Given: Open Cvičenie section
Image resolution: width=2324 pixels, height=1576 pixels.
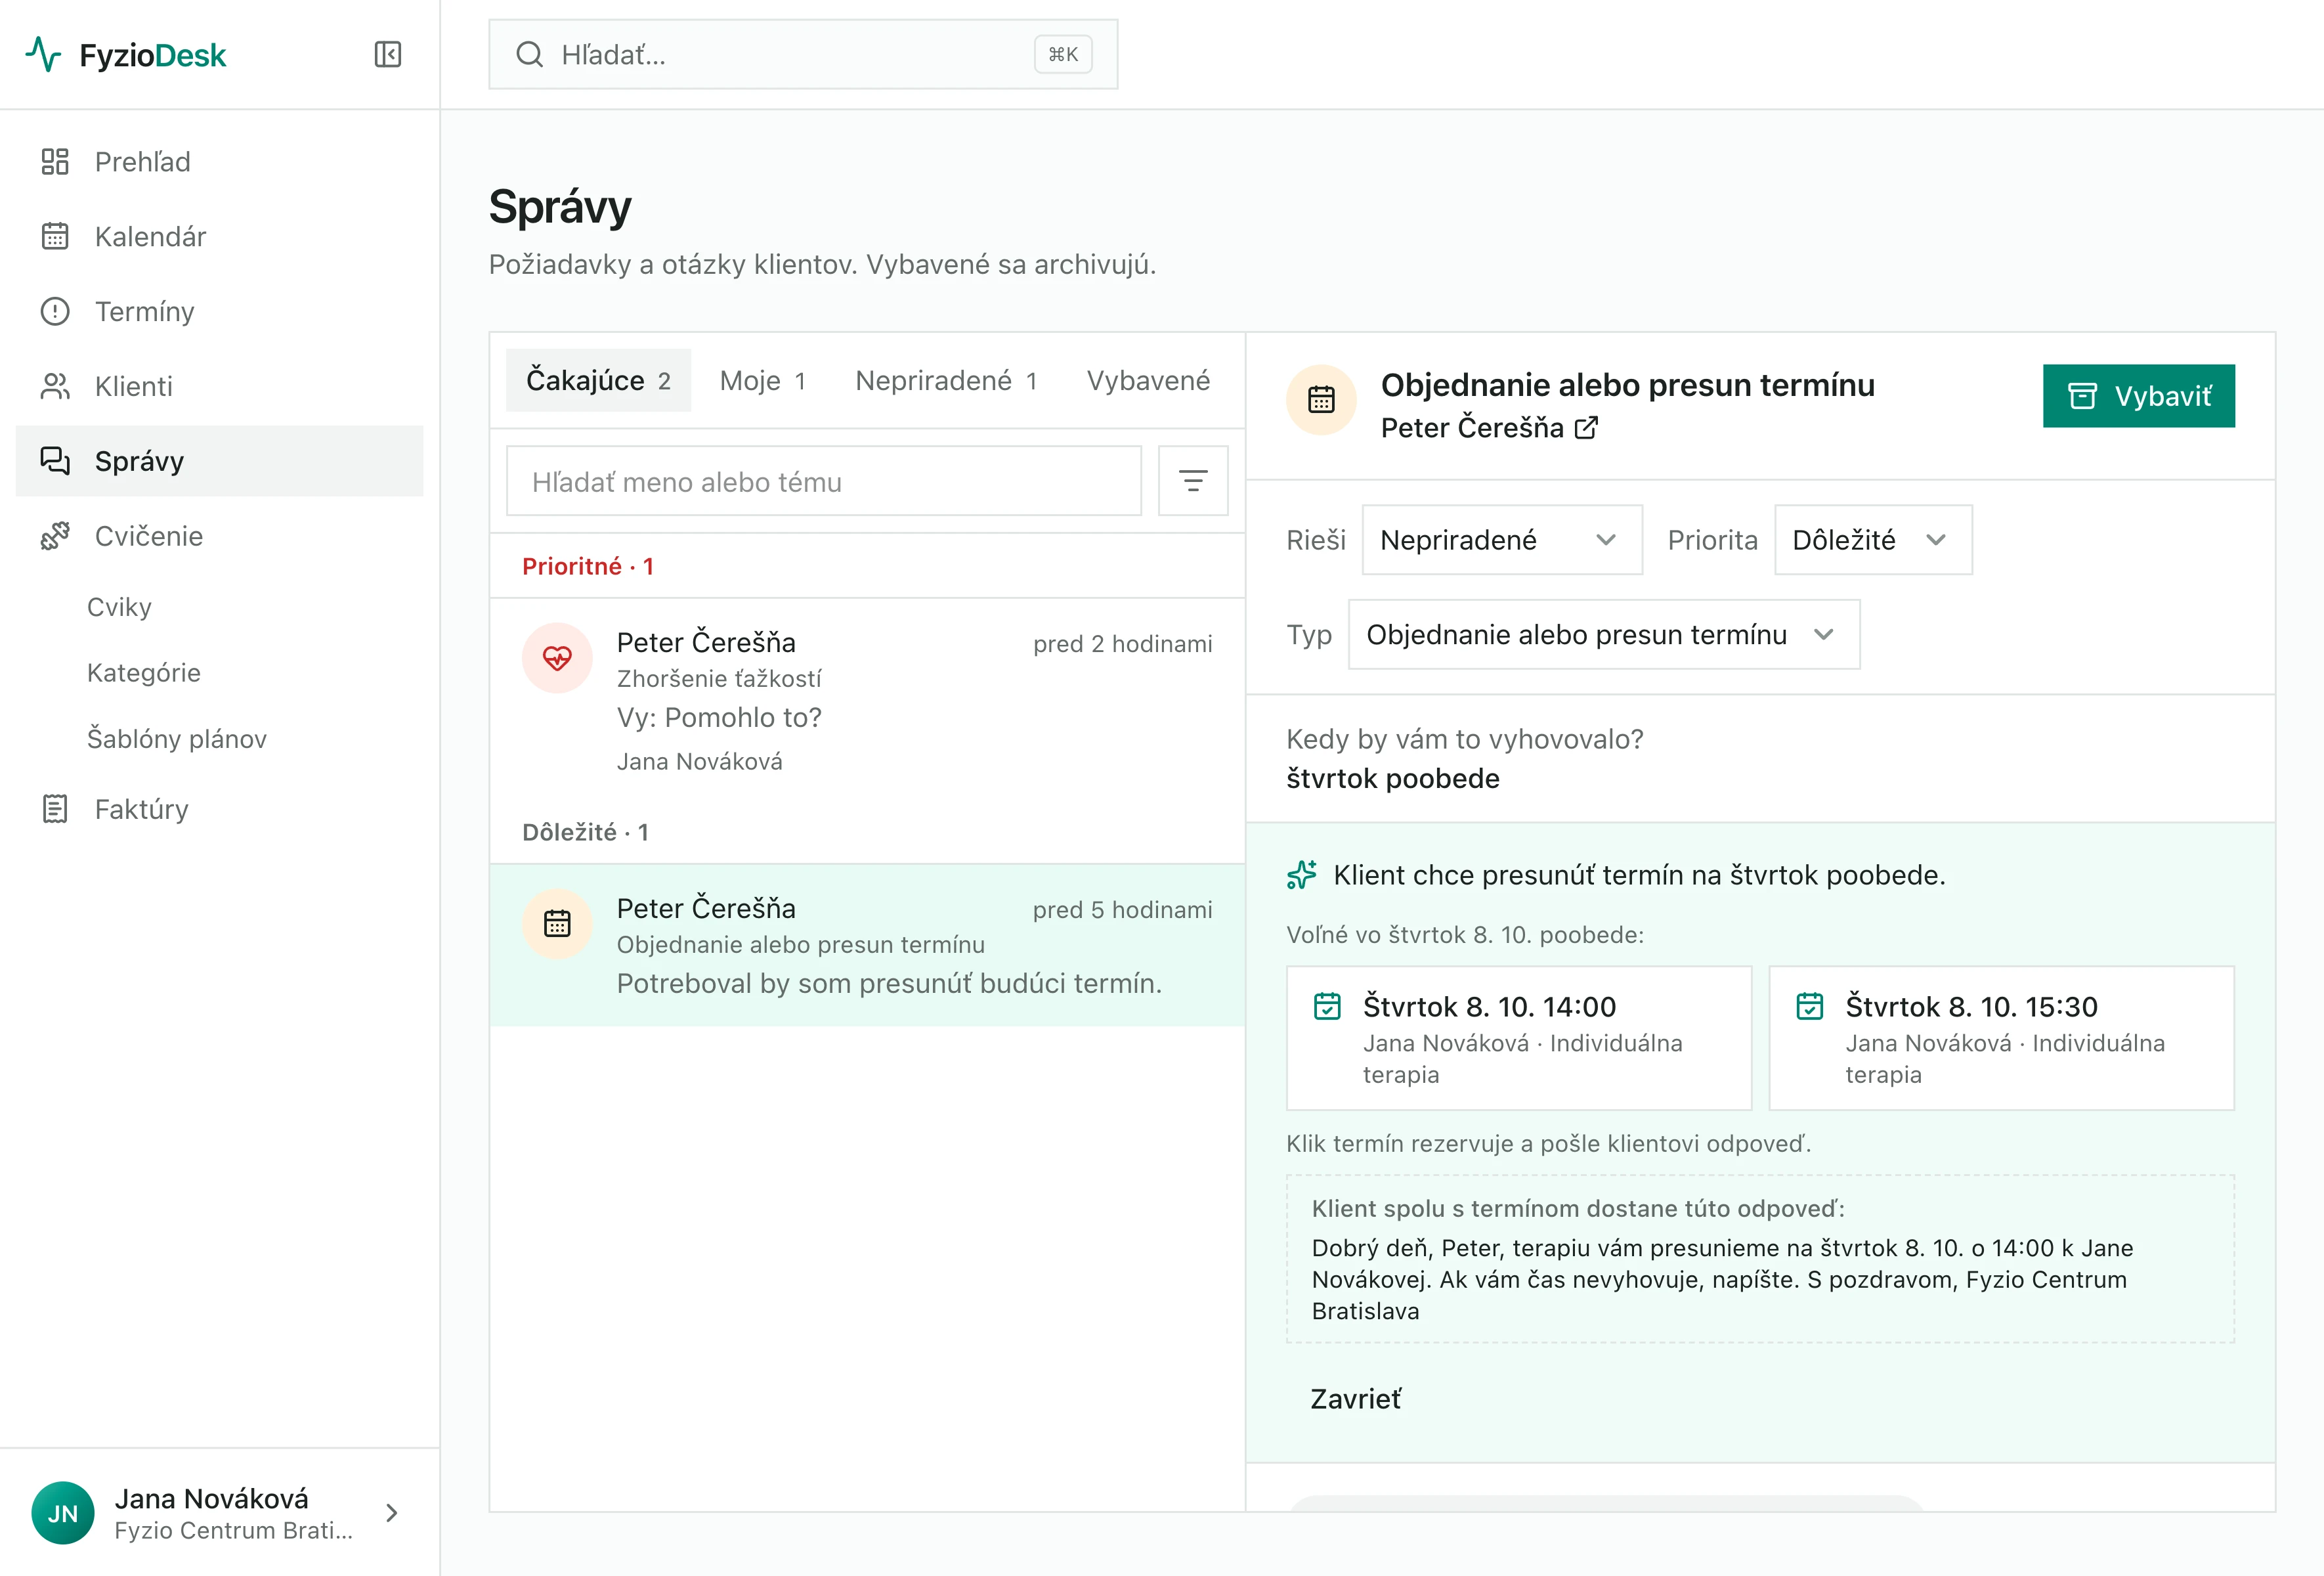Looking at the screenshot, I should pyautogui.click(x=220, y=536).
